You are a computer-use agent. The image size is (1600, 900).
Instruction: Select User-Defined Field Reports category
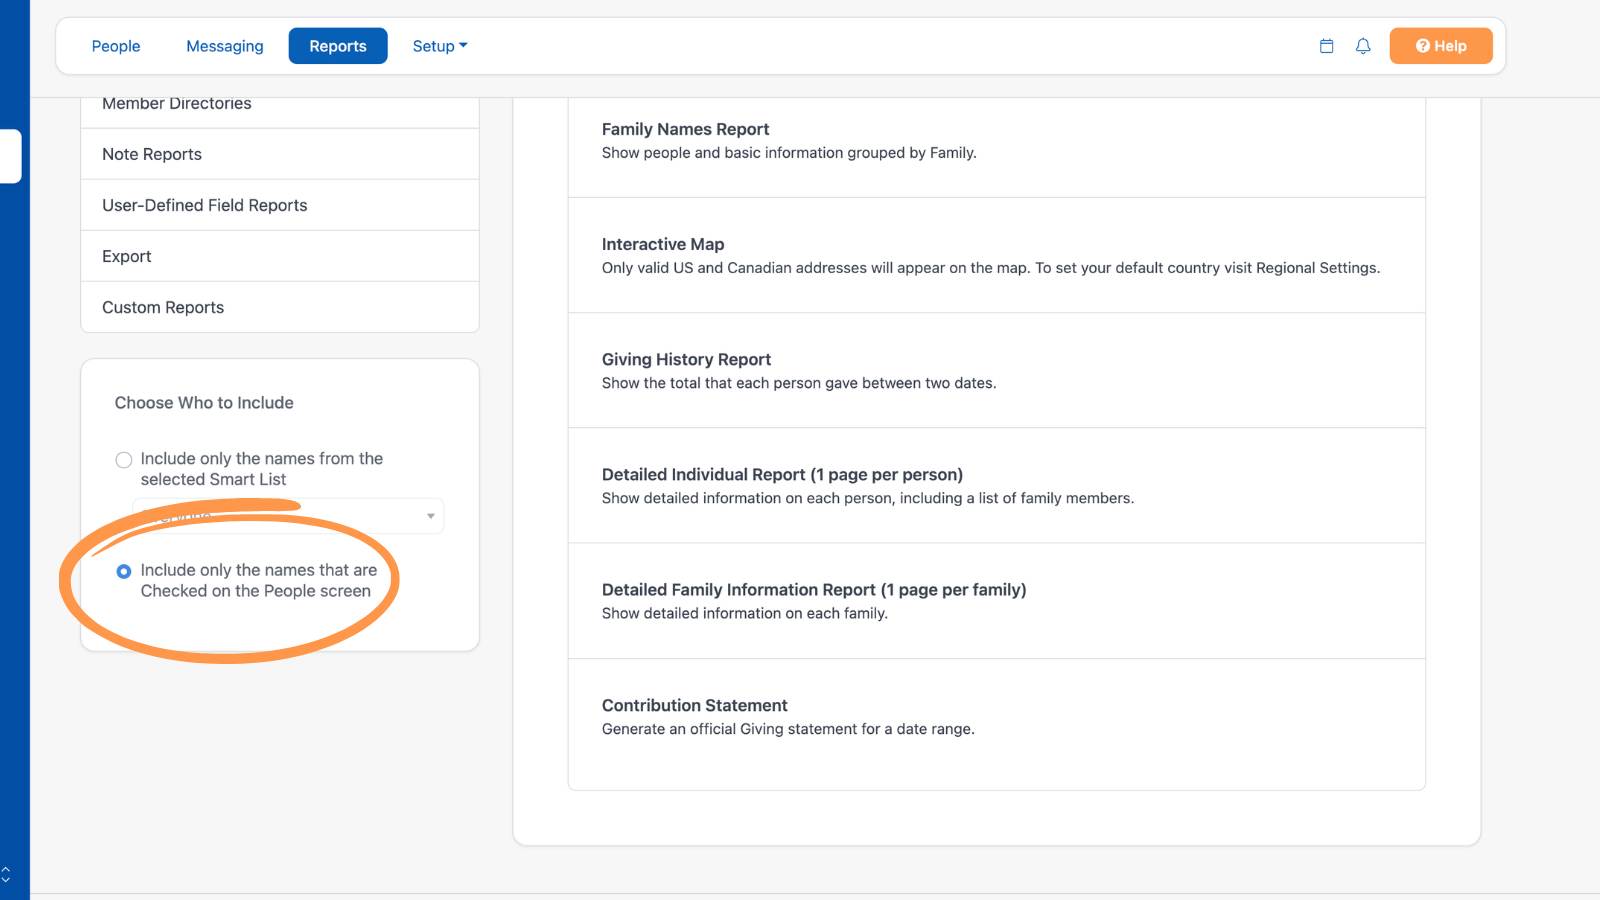[280, 205]
